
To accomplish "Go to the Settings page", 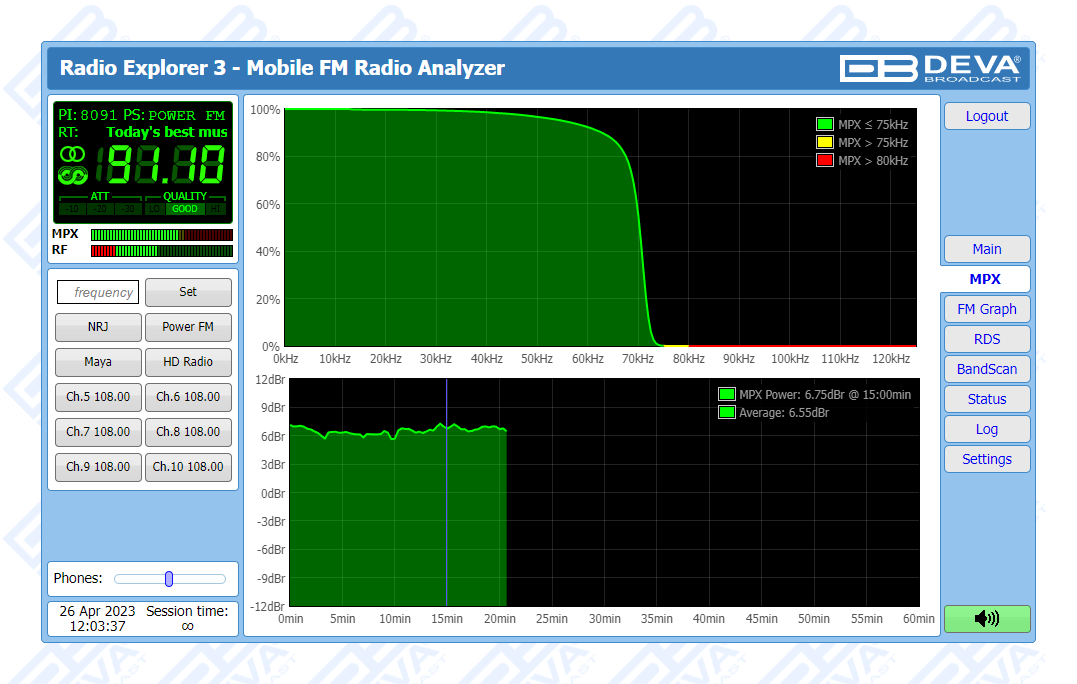I will point(986,459).
